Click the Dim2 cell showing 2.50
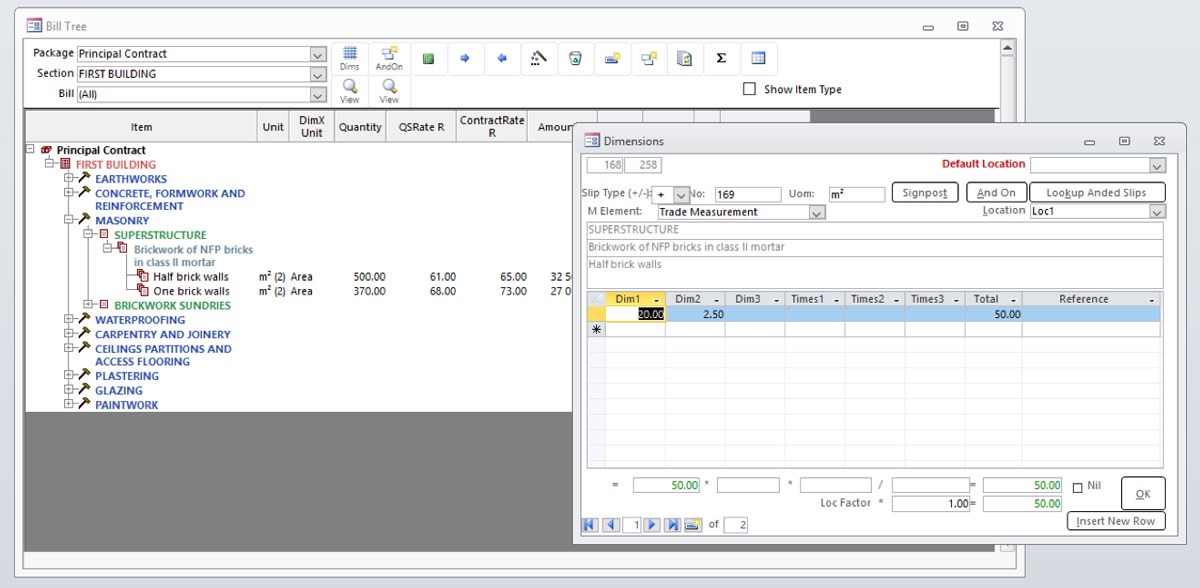Image resolution: width=1200 pixels, height=588 pixels. (695, 314)
